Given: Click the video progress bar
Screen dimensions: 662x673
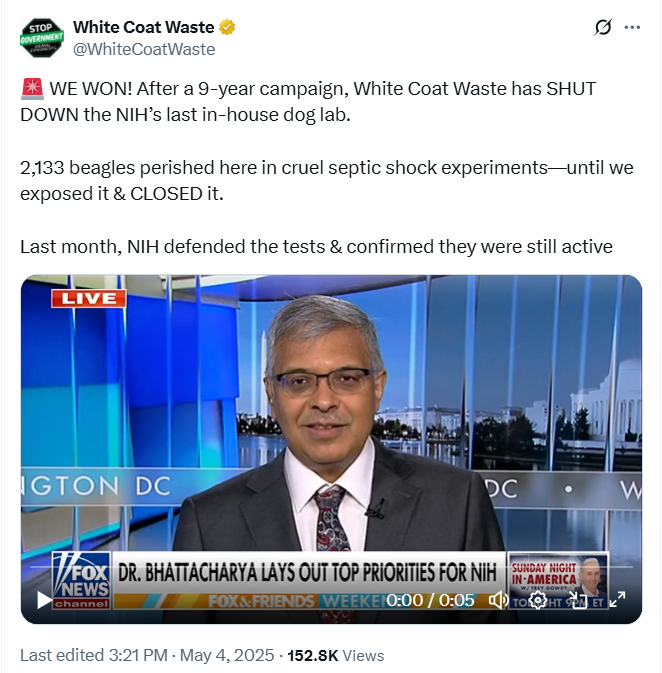Looking at the screenshot, I should coord(331,567).
